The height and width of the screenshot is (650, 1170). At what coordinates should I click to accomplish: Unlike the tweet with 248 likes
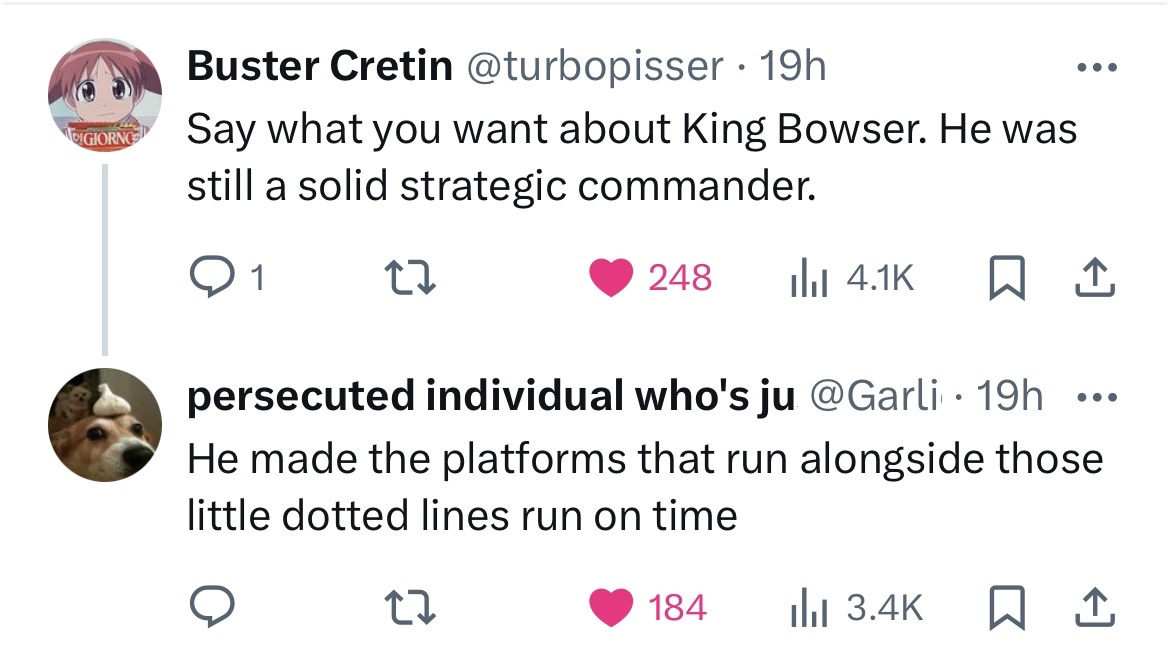[x=650, y=278]
